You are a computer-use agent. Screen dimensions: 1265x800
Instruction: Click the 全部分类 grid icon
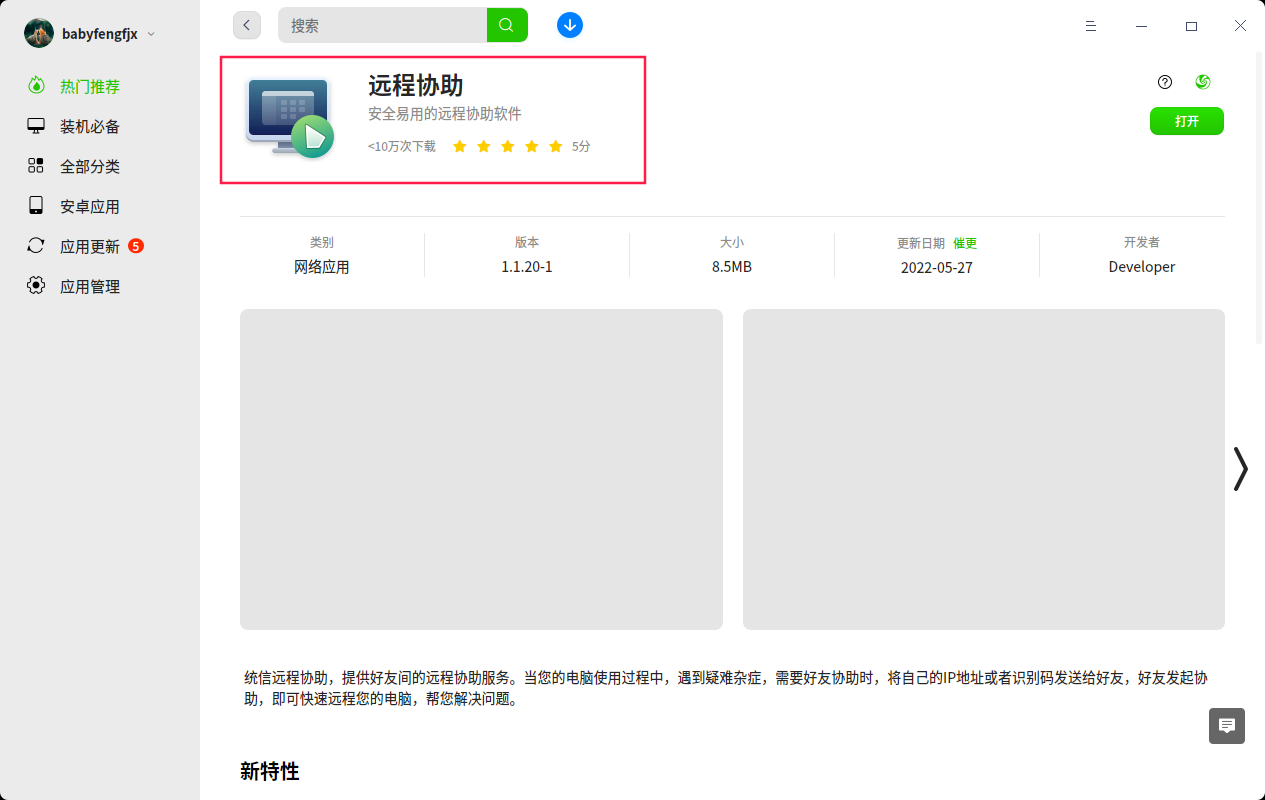click(36, 166)
